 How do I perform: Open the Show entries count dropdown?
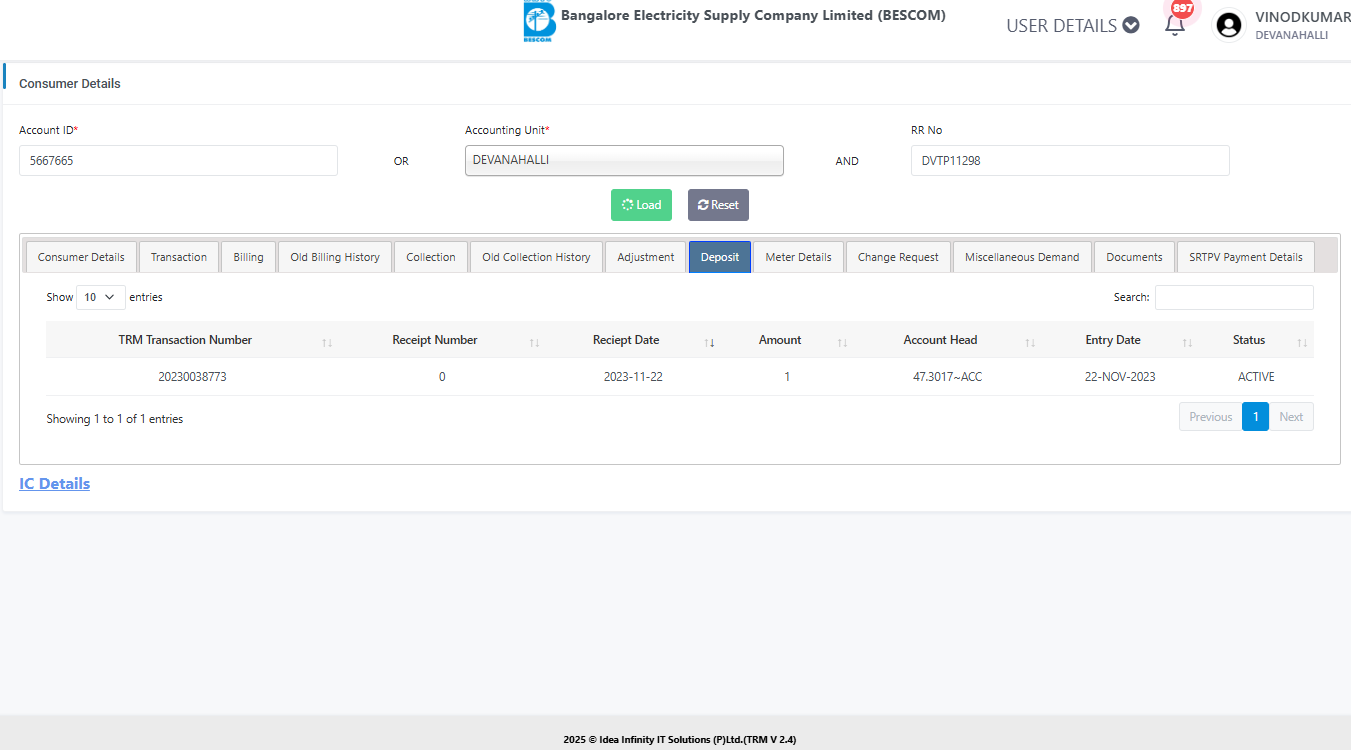coord(100,297)
